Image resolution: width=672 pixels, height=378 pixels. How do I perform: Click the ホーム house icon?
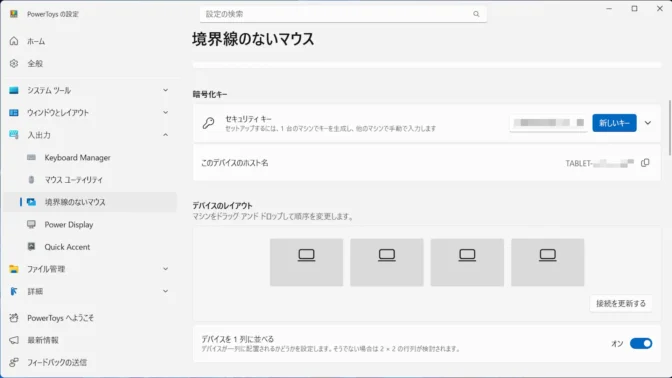pyautogui.click(x=14, y=41)
